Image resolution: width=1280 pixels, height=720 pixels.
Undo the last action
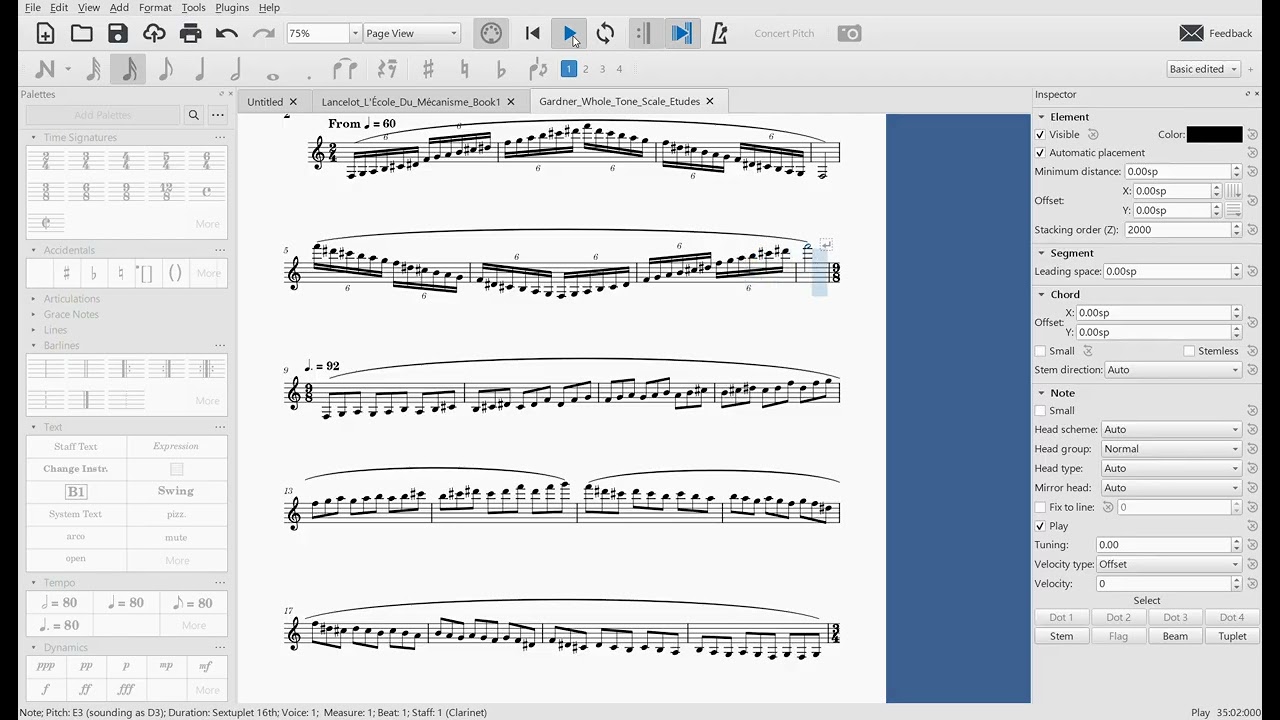[x=227, y=33]
